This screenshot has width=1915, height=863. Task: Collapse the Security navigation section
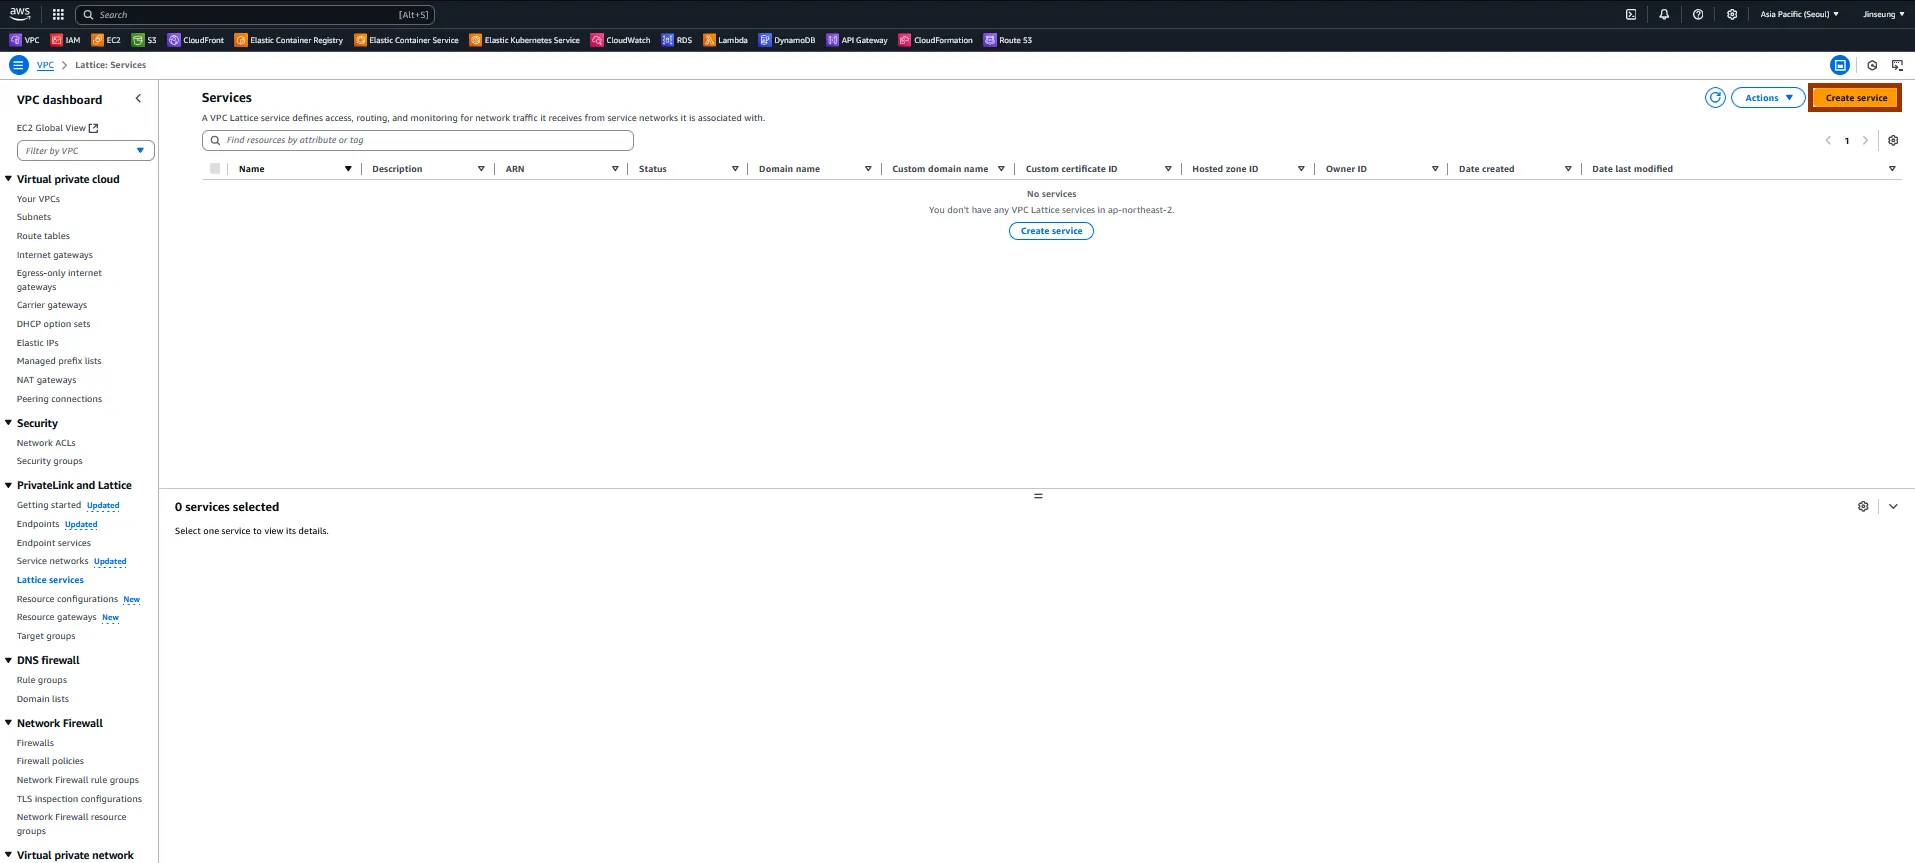pyautogui.click(x=9, y=423)
